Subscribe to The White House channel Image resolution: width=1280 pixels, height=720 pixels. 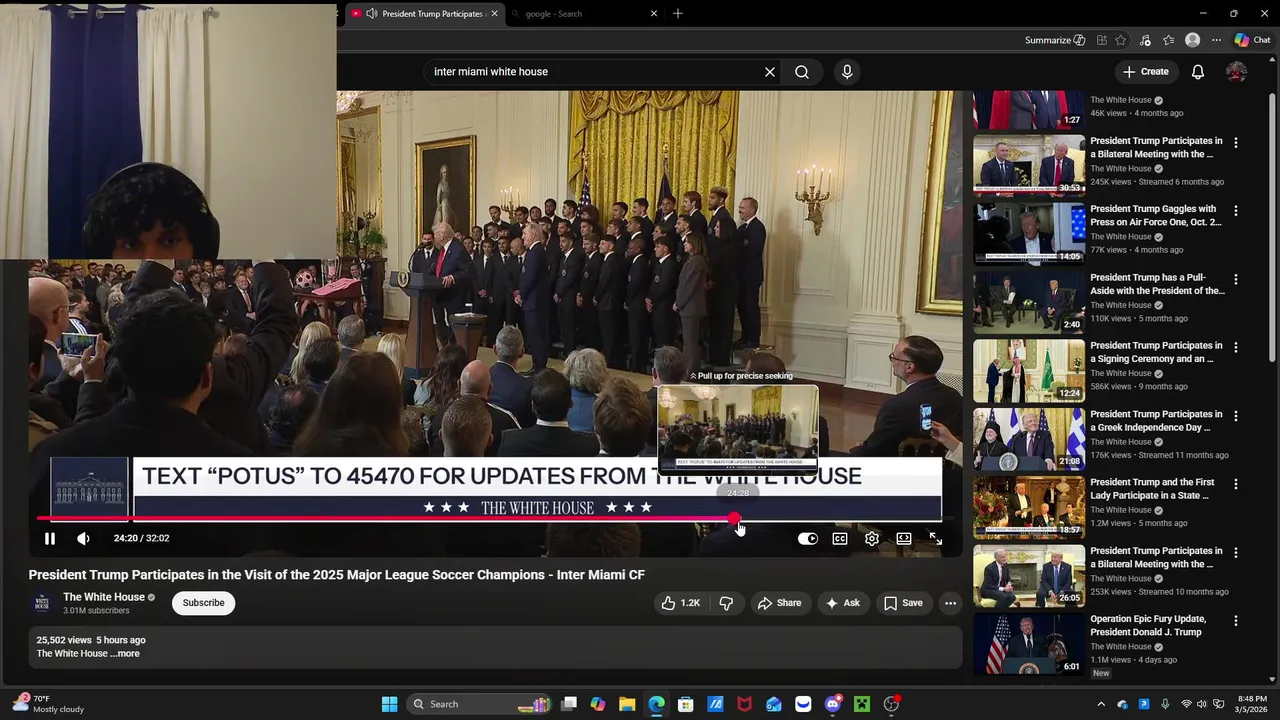(x=203, y=603)
